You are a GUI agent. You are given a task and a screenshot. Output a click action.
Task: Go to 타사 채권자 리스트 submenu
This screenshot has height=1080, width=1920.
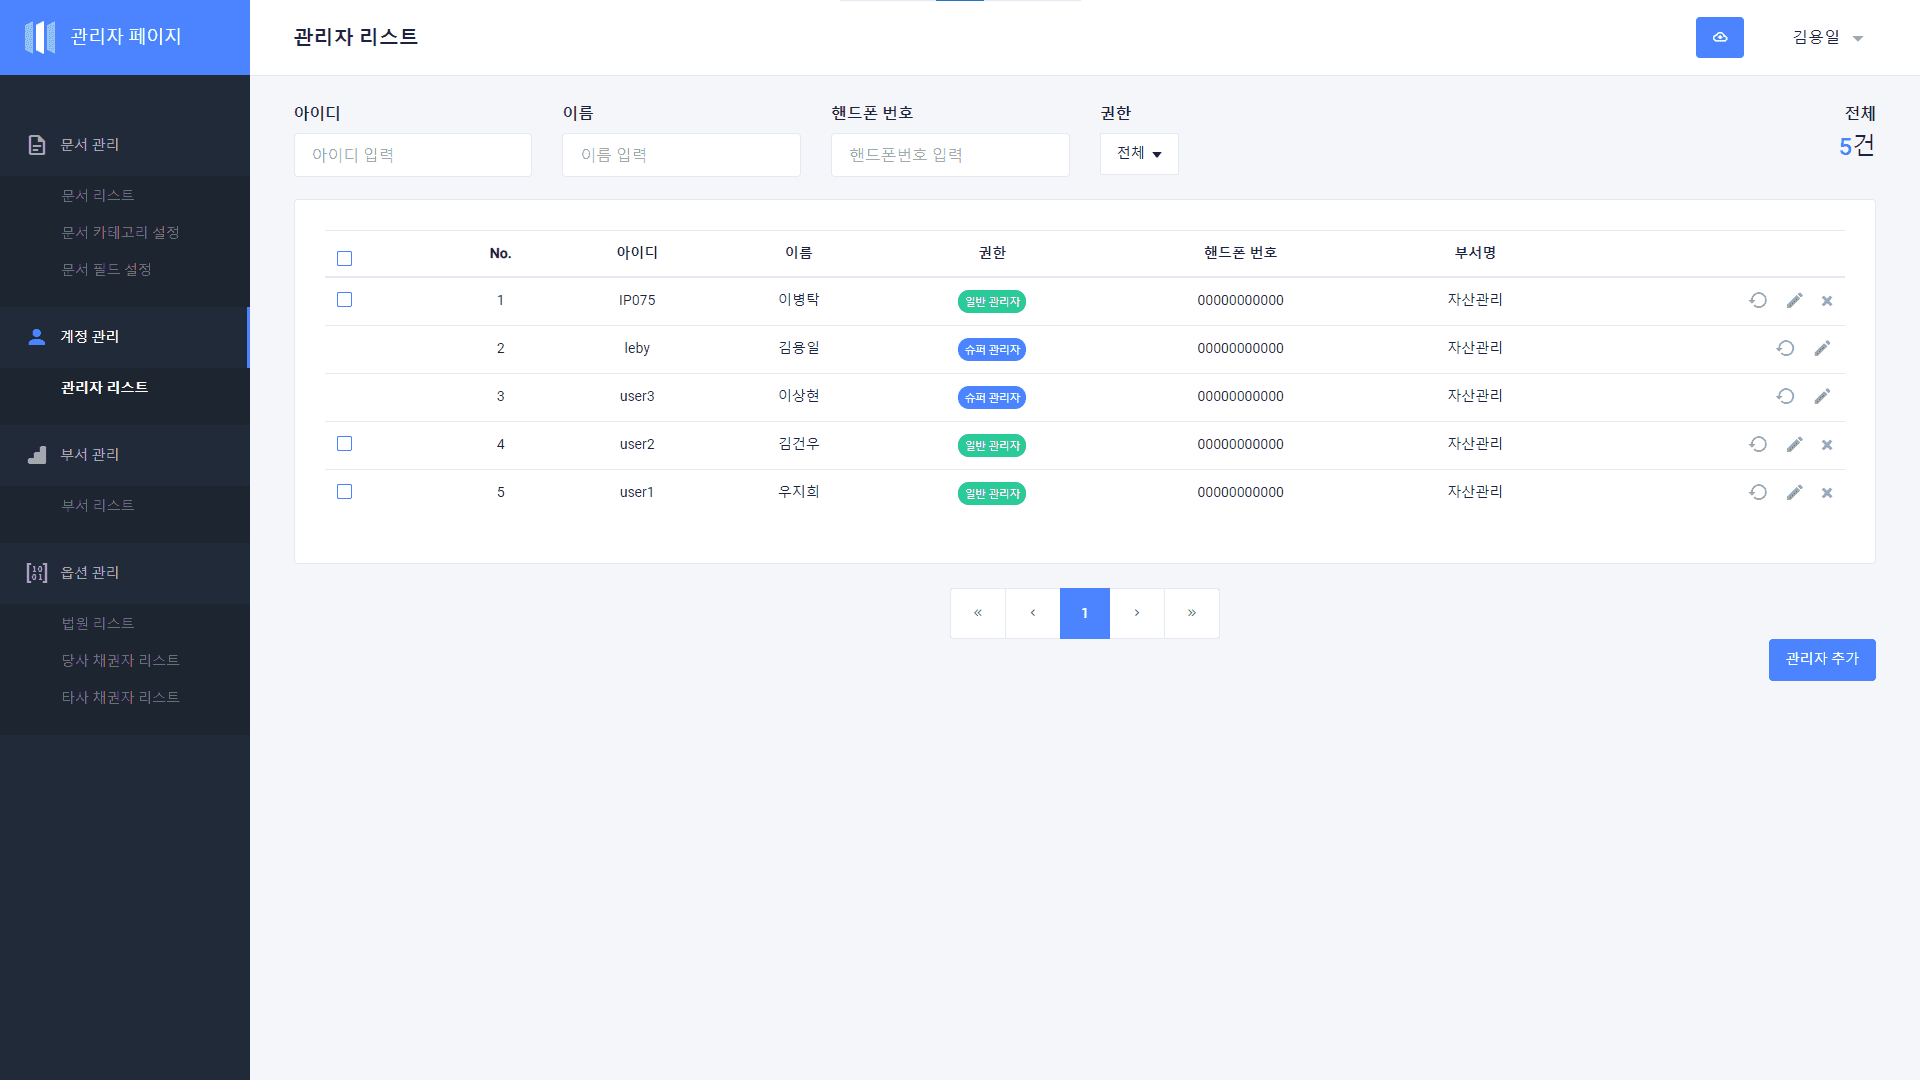tap(120, 697)
